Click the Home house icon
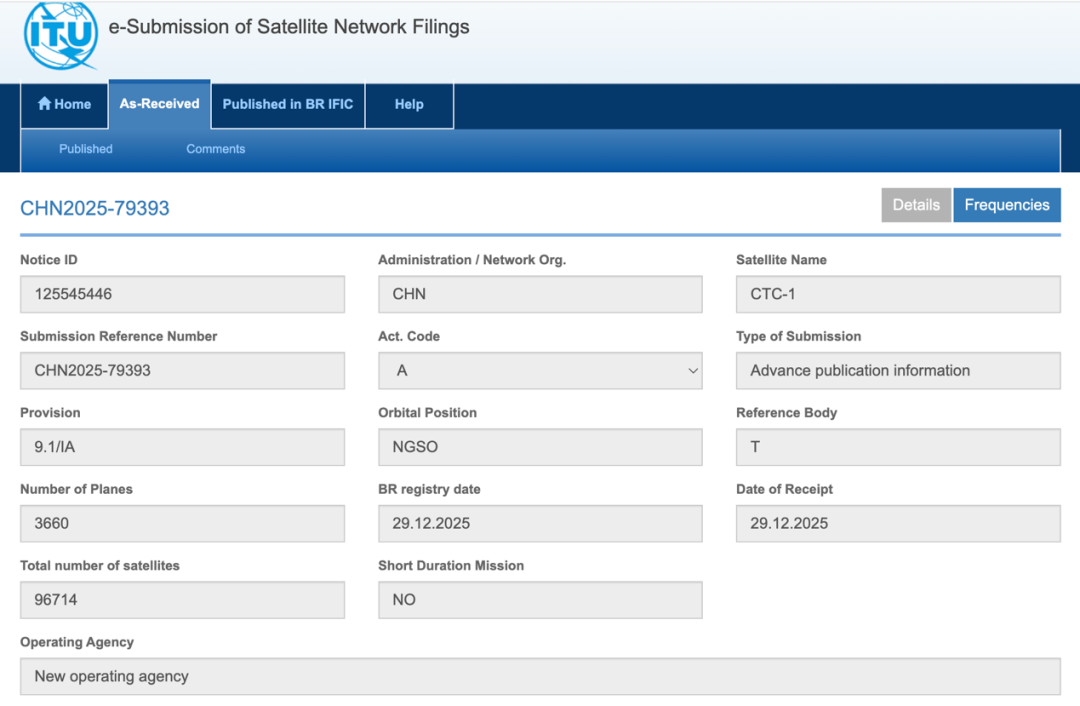The height and width of the screenshot is (706, 1080). [44, 104]
